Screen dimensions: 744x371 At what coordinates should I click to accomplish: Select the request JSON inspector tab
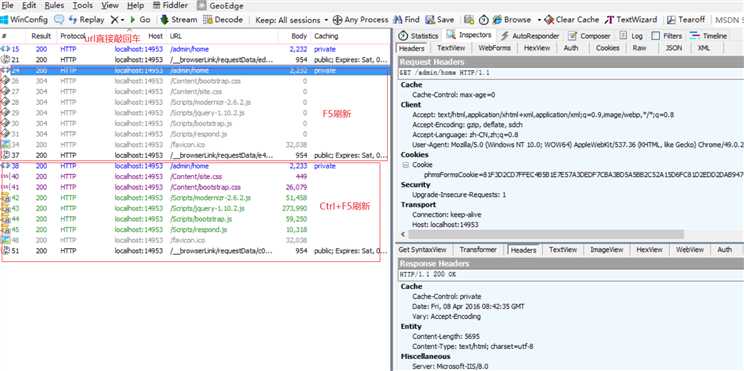pos(673,48)
